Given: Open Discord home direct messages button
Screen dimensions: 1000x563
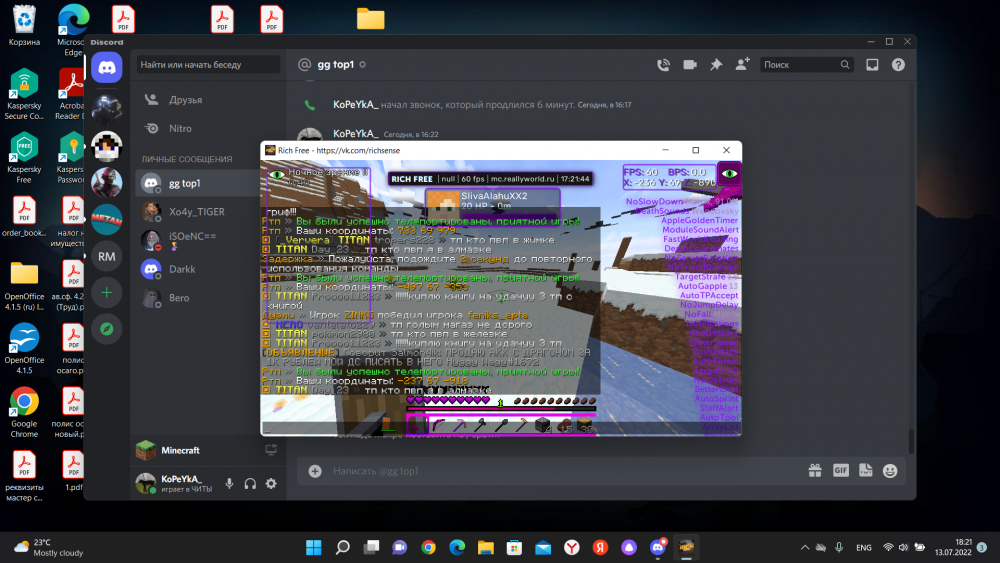Looking at the screenshot, I should click(107, 67).
